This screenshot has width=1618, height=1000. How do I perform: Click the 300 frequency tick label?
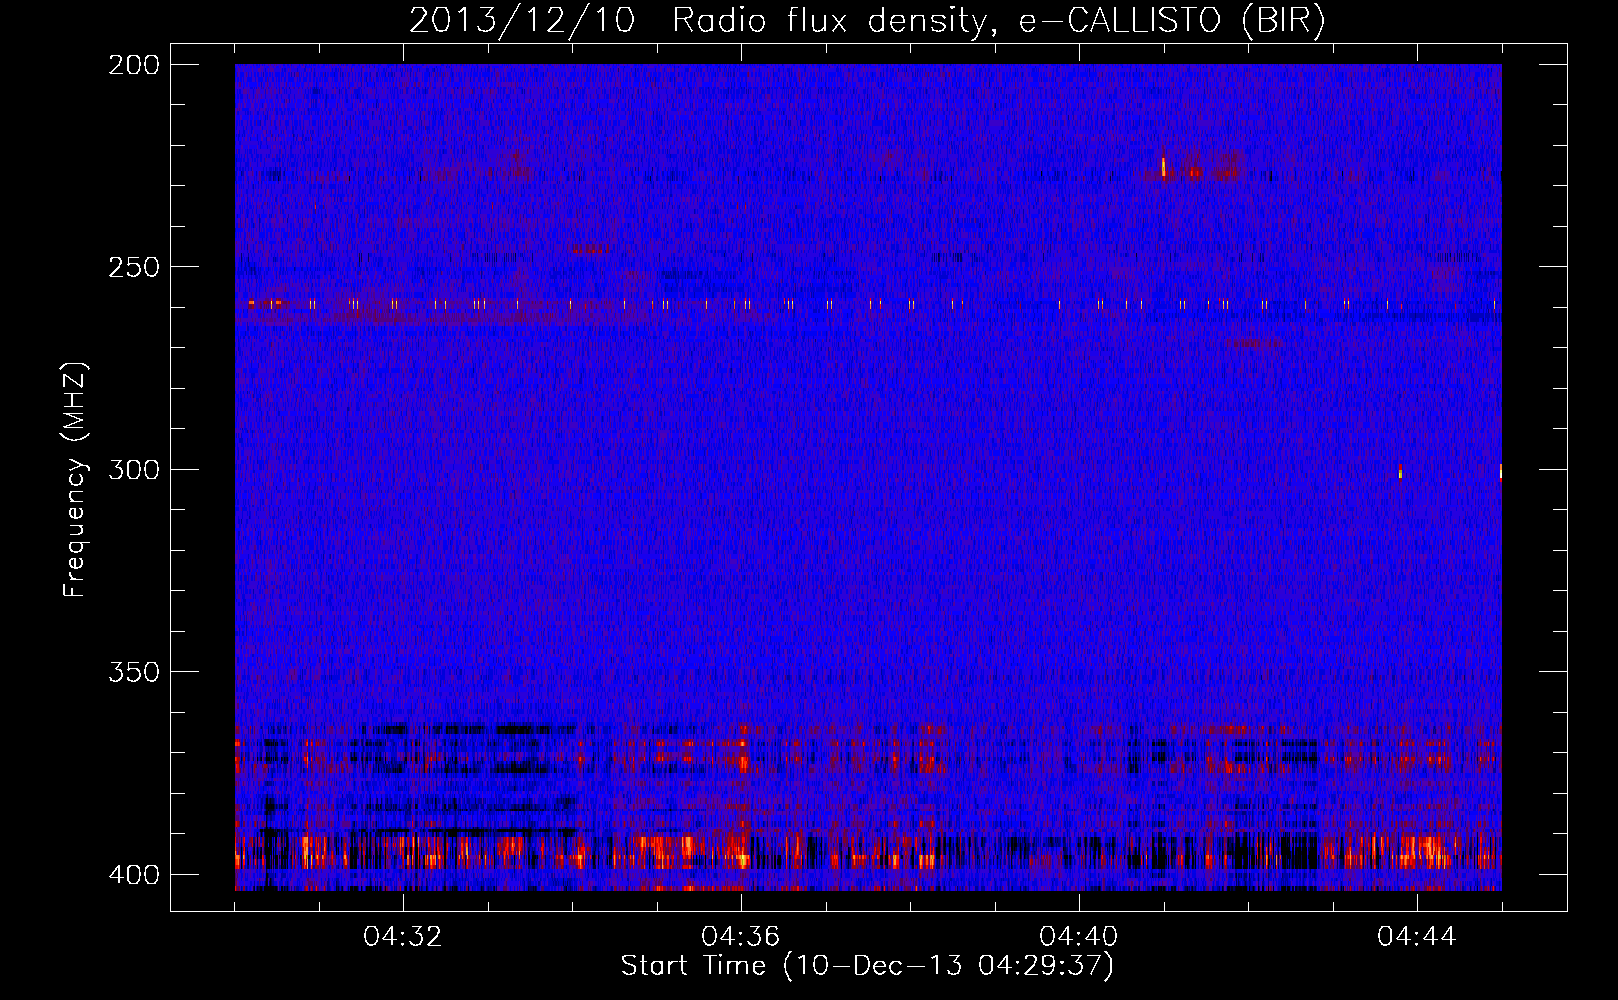point(134,469)
